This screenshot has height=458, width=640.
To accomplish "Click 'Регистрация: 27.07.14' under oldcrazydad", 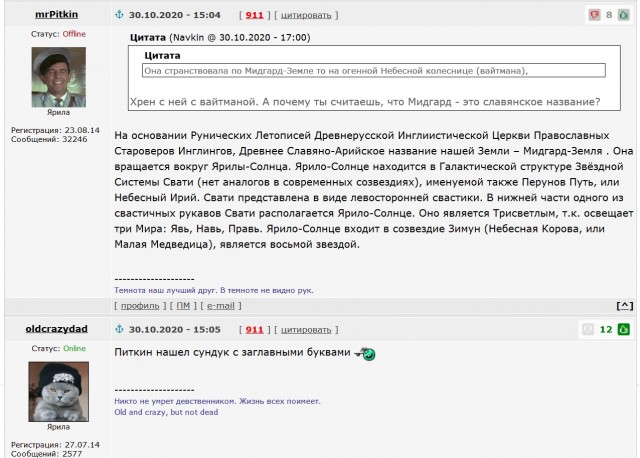I will pos(55,445).
